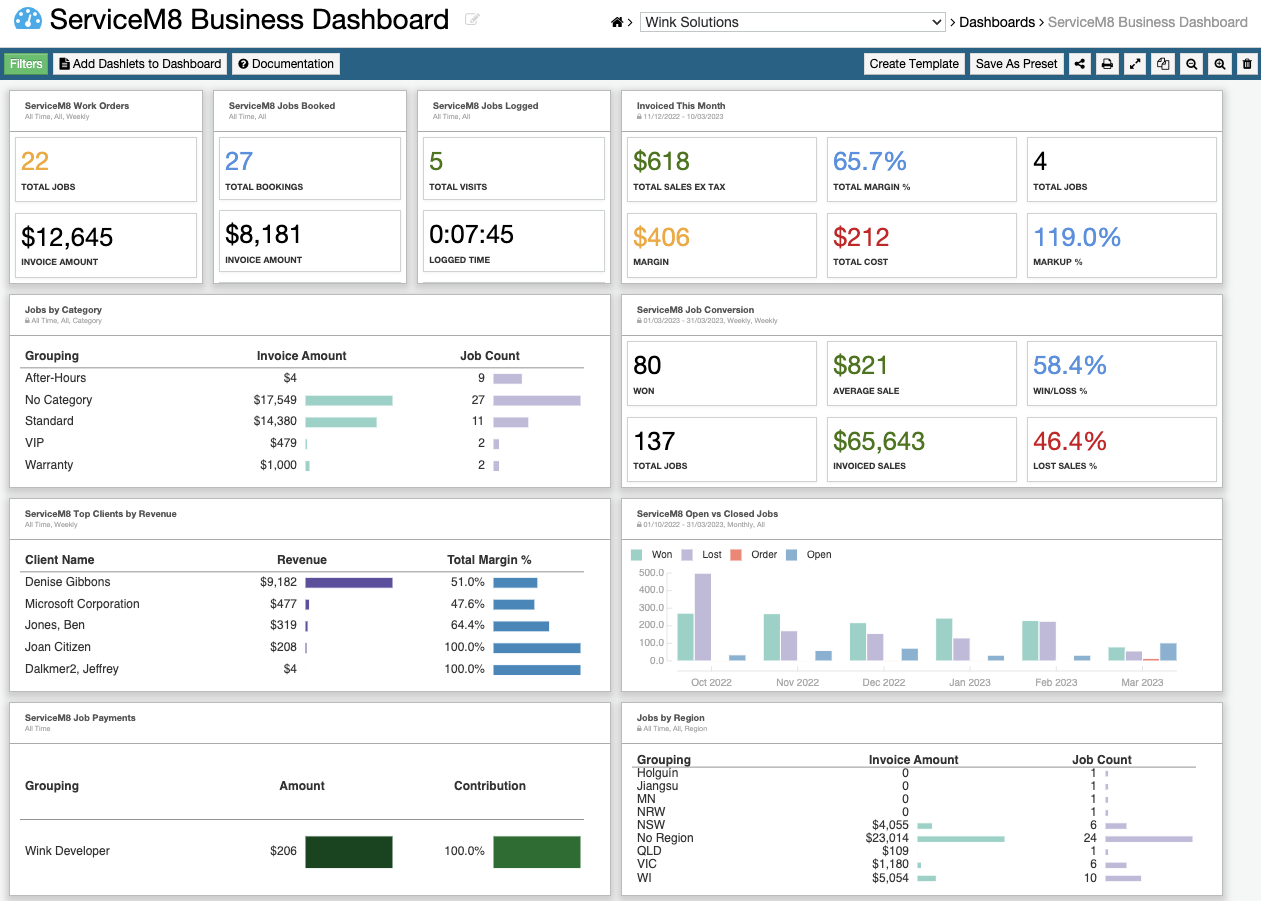
Task: Click Create Template
Action: (913, 63)
